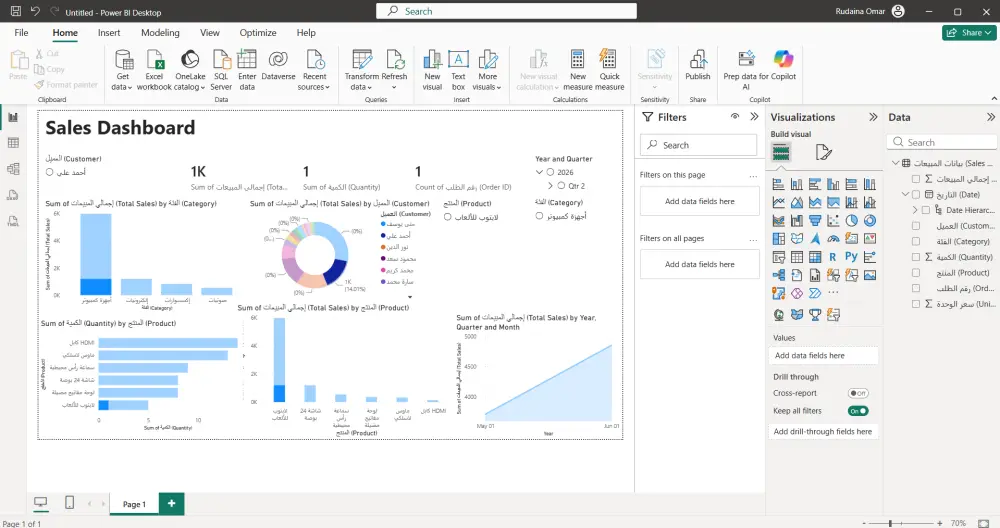Switch to the Insert ribbon tab
This screenshot has width=1000, height=528.
[x=109, y=33]
